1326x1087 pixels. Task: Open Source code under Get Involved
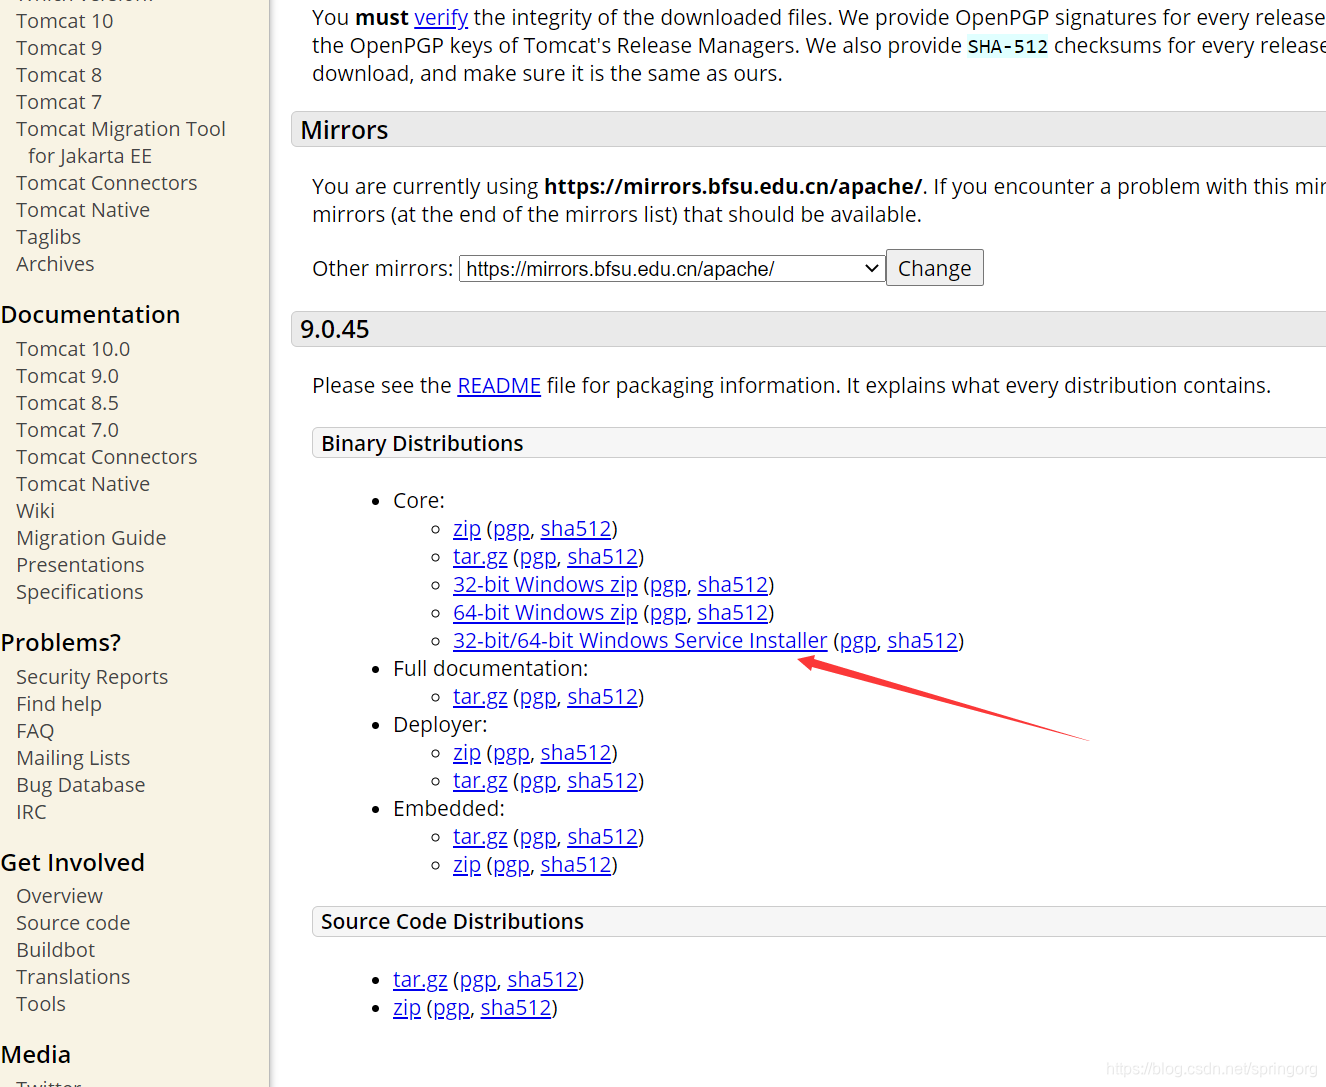[x=73, y=923]
